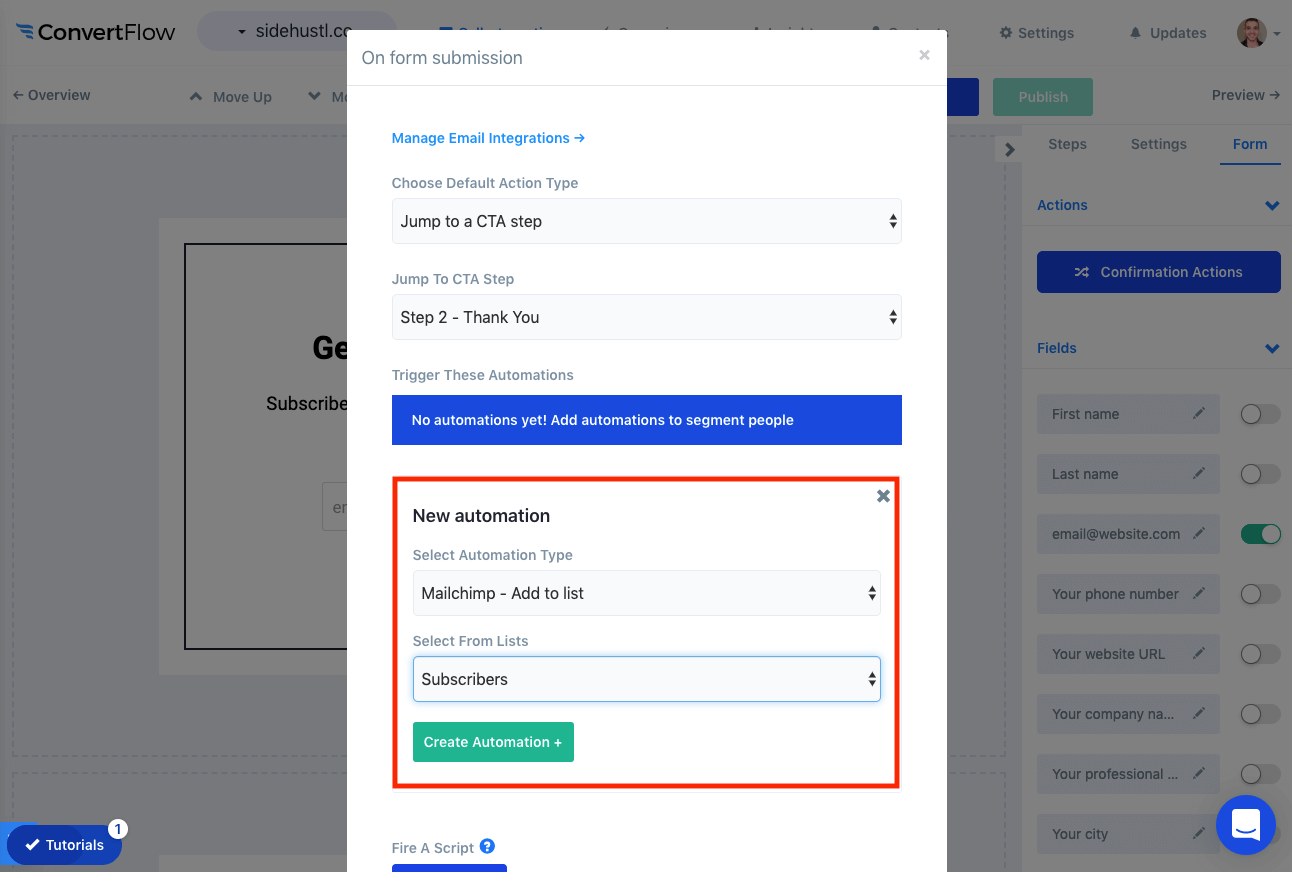The image size is (1292, 872).
Task: Open the Jump To CTA Step dropdown
Action: (646, 317)
